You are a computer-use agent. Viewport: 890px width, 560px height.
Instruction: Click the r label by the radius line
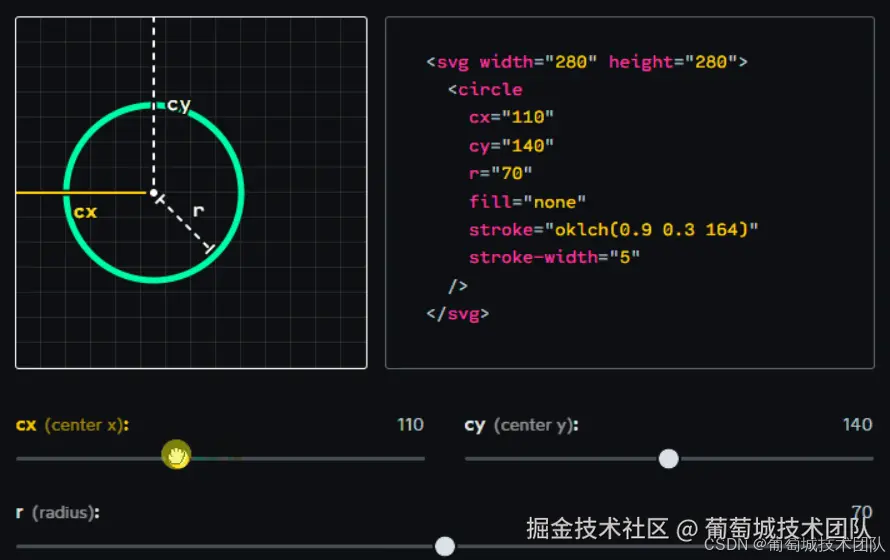pyautogui.click(x=198, y=211)
